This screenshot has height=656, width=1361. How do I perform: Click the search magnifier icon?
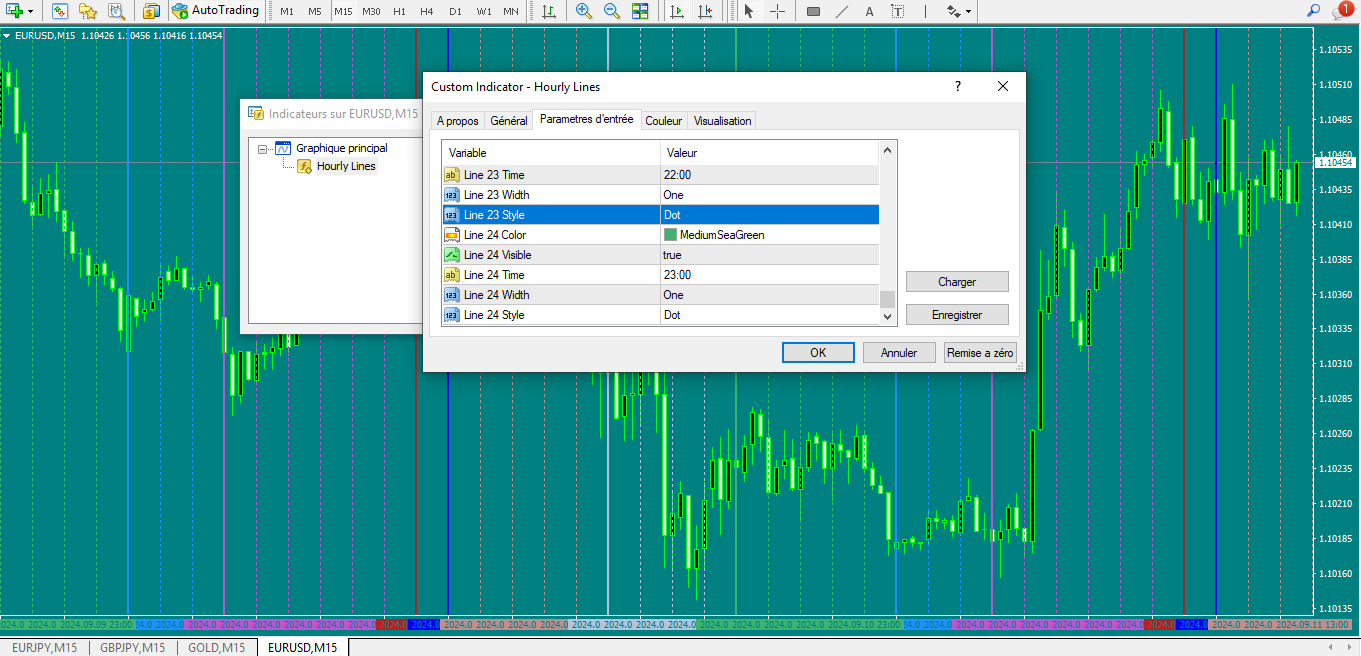point(1314,11)
